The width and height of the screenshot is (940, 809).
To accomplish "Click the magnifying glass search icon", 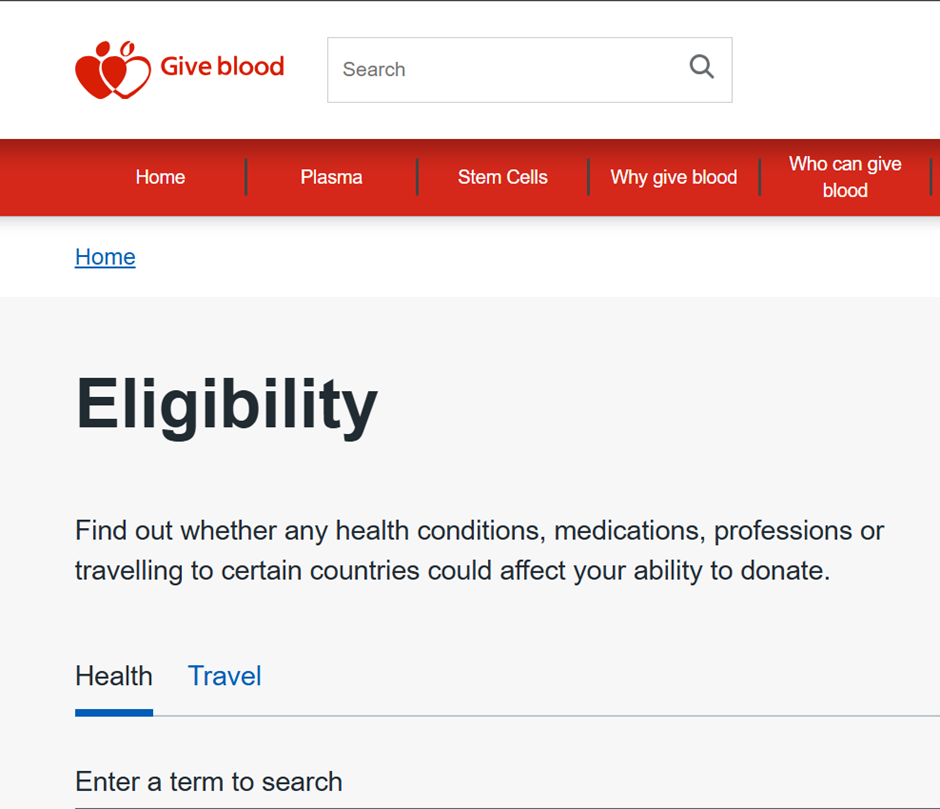I will coord(702,68).
